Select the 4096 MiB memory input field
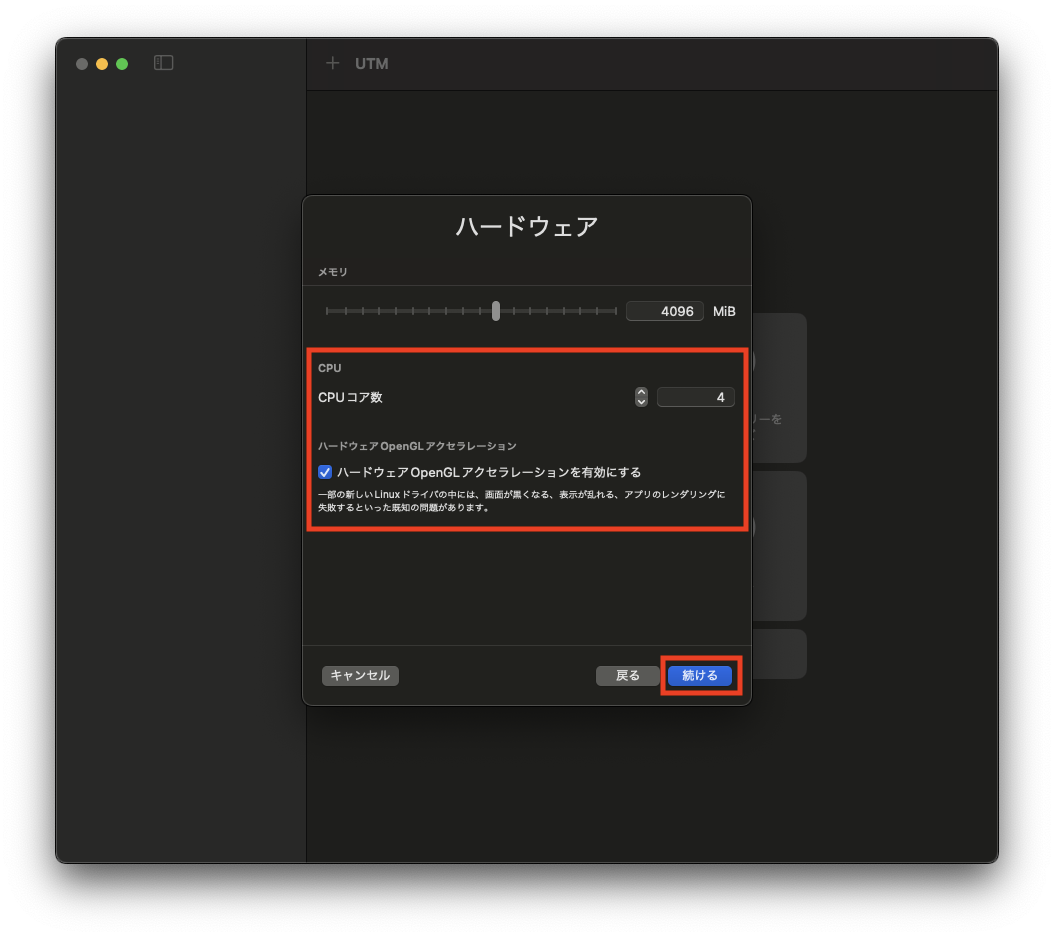Image resolution: width=1054 pixels, height=937 pixels. click(x=664, y=311)
